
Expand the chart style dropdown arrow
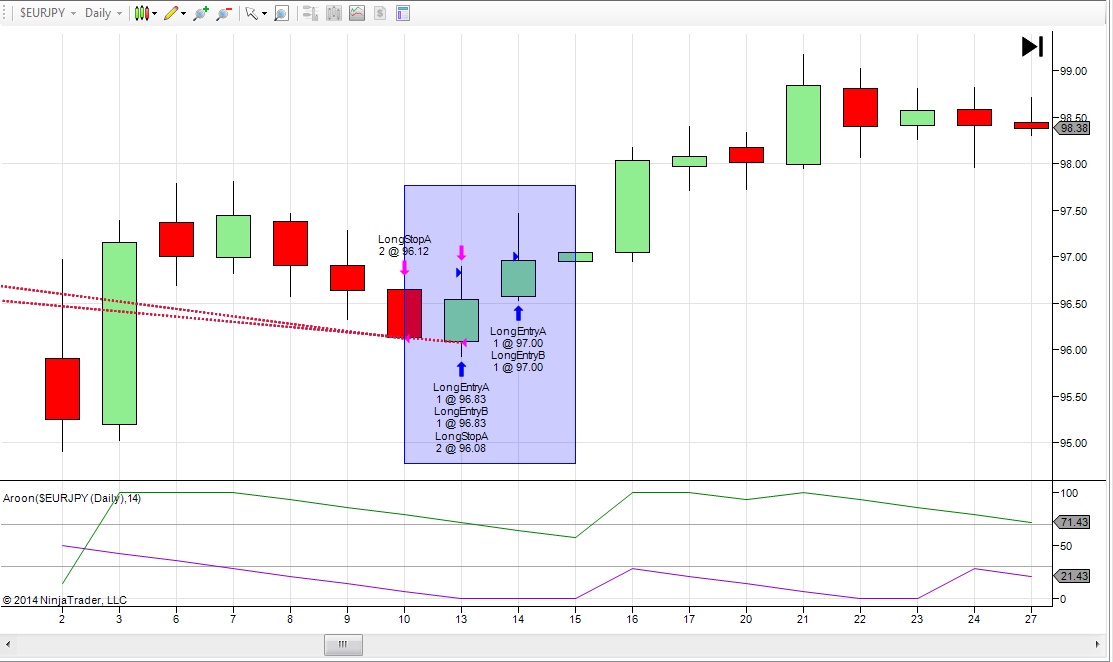click(154, 13)
